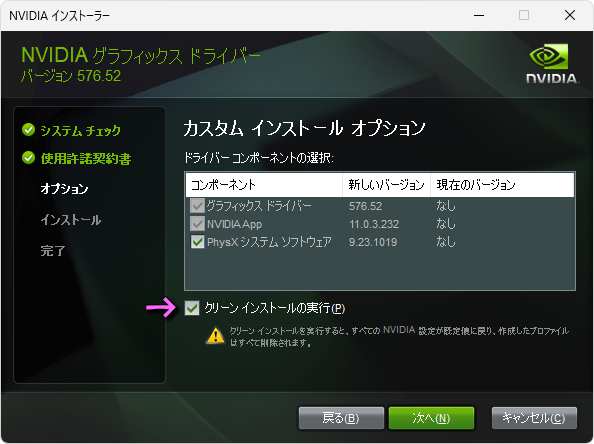The width and height of the screenshot is (594, 444).
Task: Toggle the クリーン インストールの実行 checkbox
Action: click(192, 308)
